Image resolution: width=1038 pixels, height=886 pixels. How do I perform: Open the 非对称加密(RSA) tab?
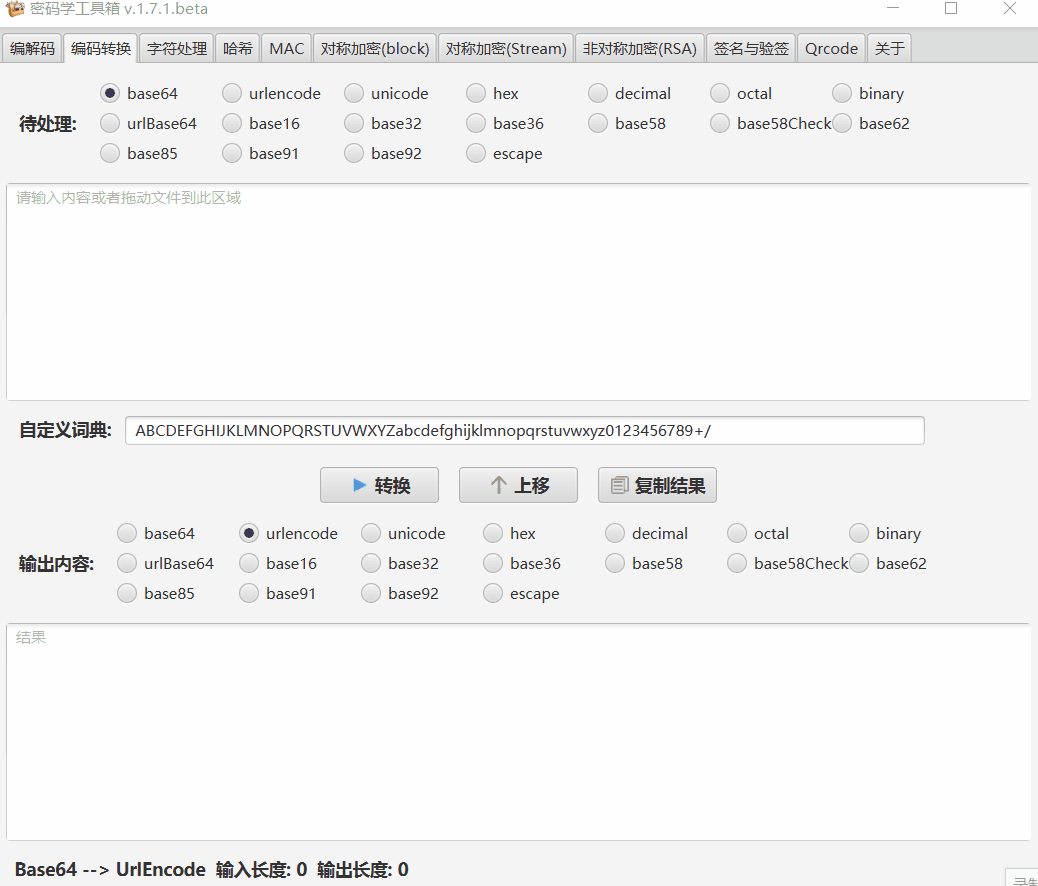click(639, 47)
